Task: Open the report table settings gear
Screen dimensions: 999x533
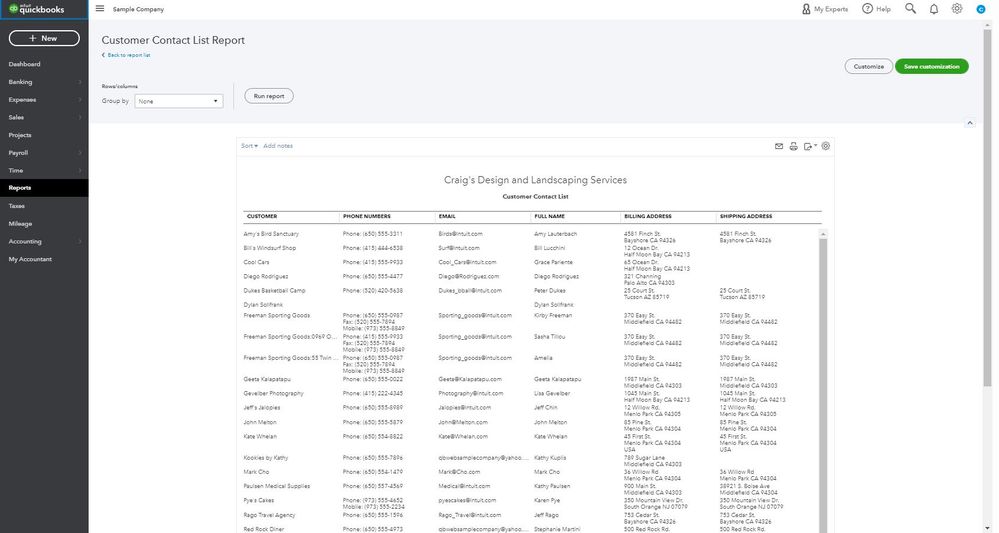Action: [x=826, y=146]
